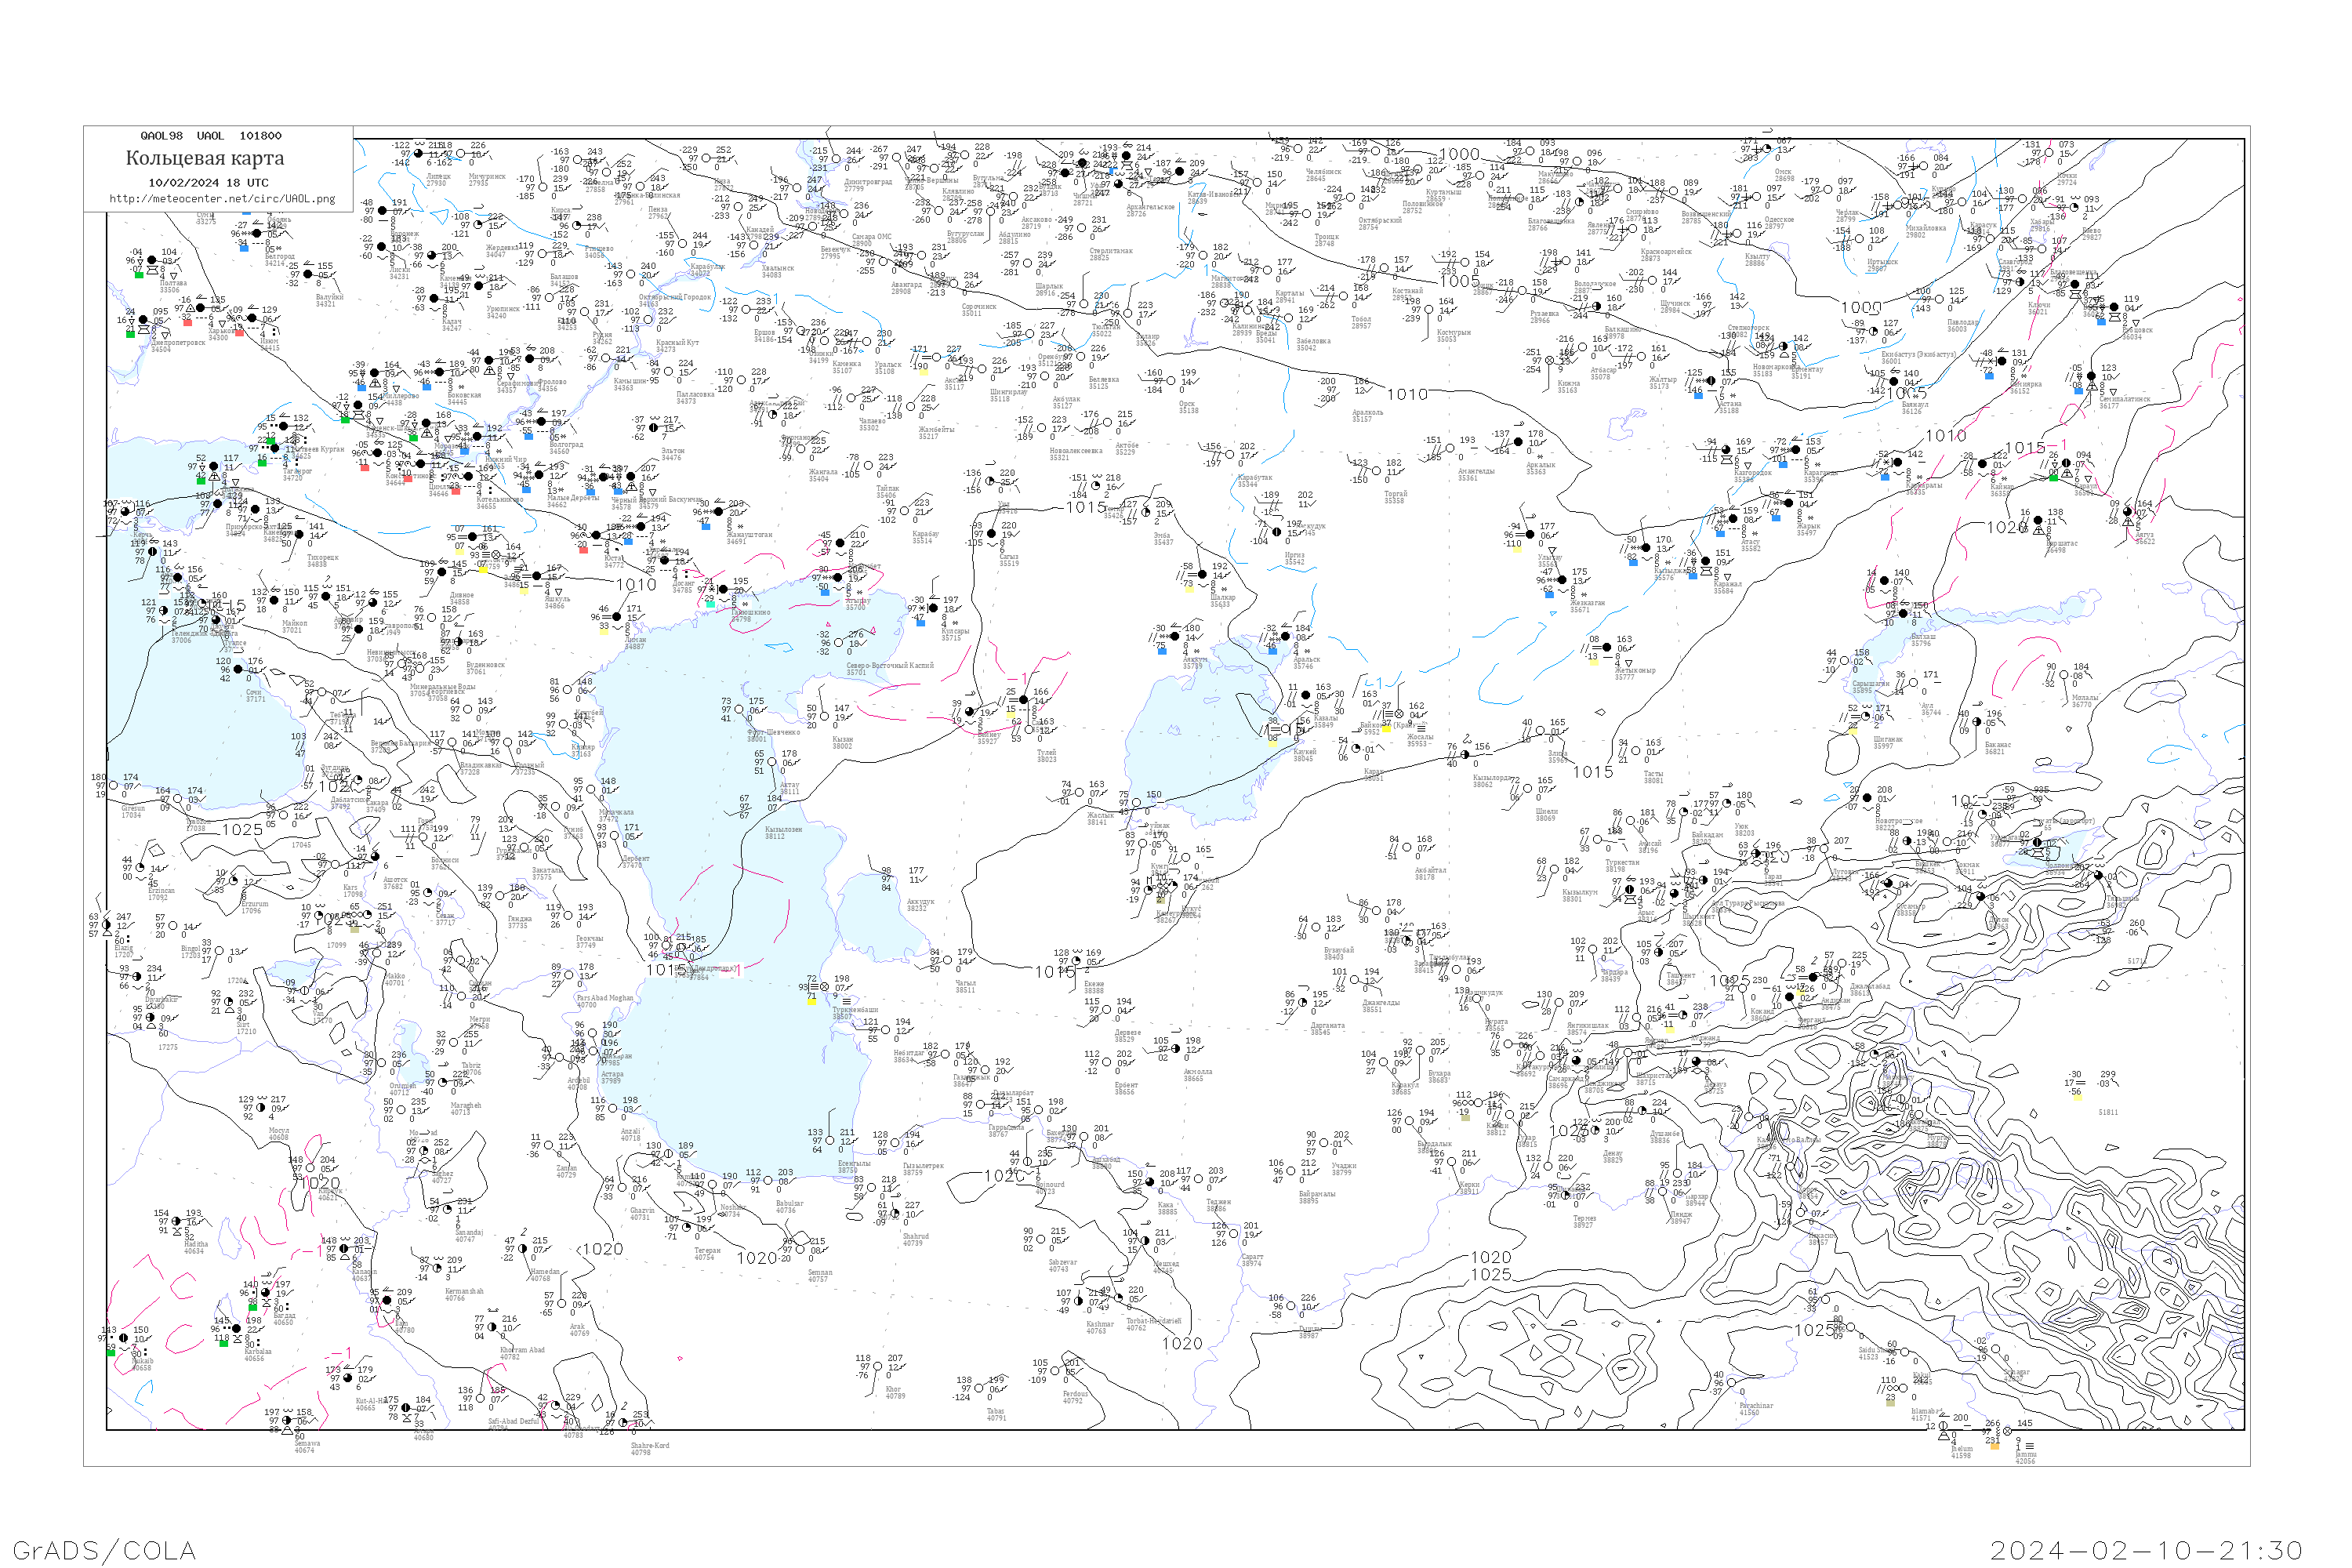The image size is (2352, 1568).
Task: Click the red square under Харьков station
Action: click(x=187, y=322)
